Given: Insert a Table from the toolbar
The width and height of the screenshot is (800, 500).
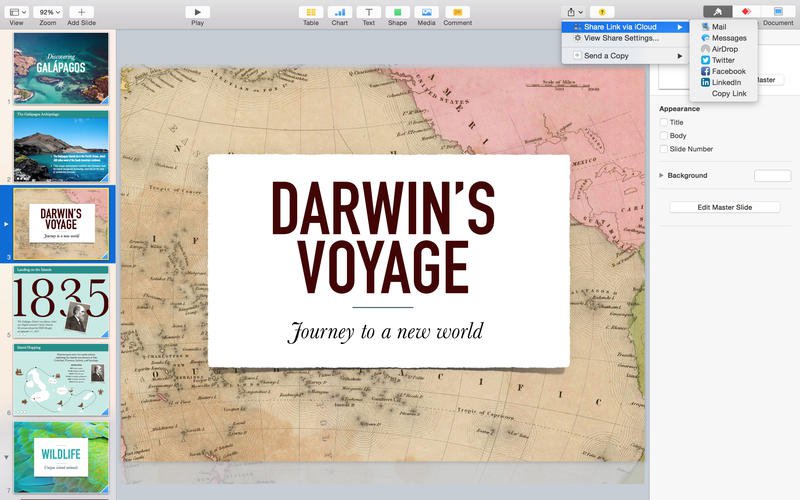Looking at the screenshot, I should 311,11.
